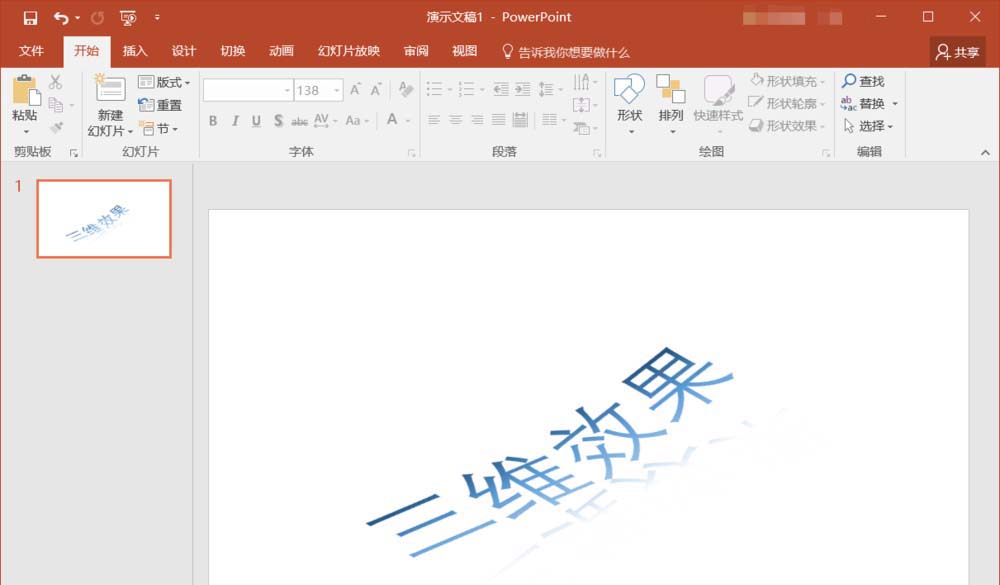The image size is (1000, 585).
Task: Expand the 粘贴 dropdown arrow
Action: [26, 131]
